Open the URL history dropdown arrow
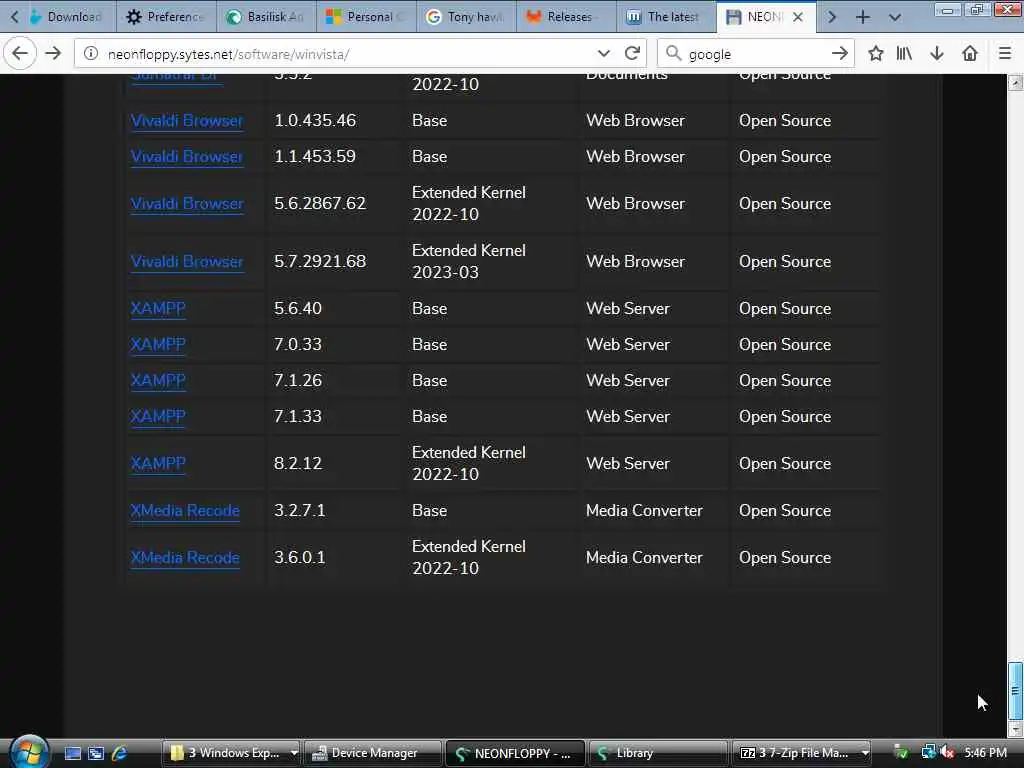The height and width of the screenshot is (768, 1024). (603, 54)
